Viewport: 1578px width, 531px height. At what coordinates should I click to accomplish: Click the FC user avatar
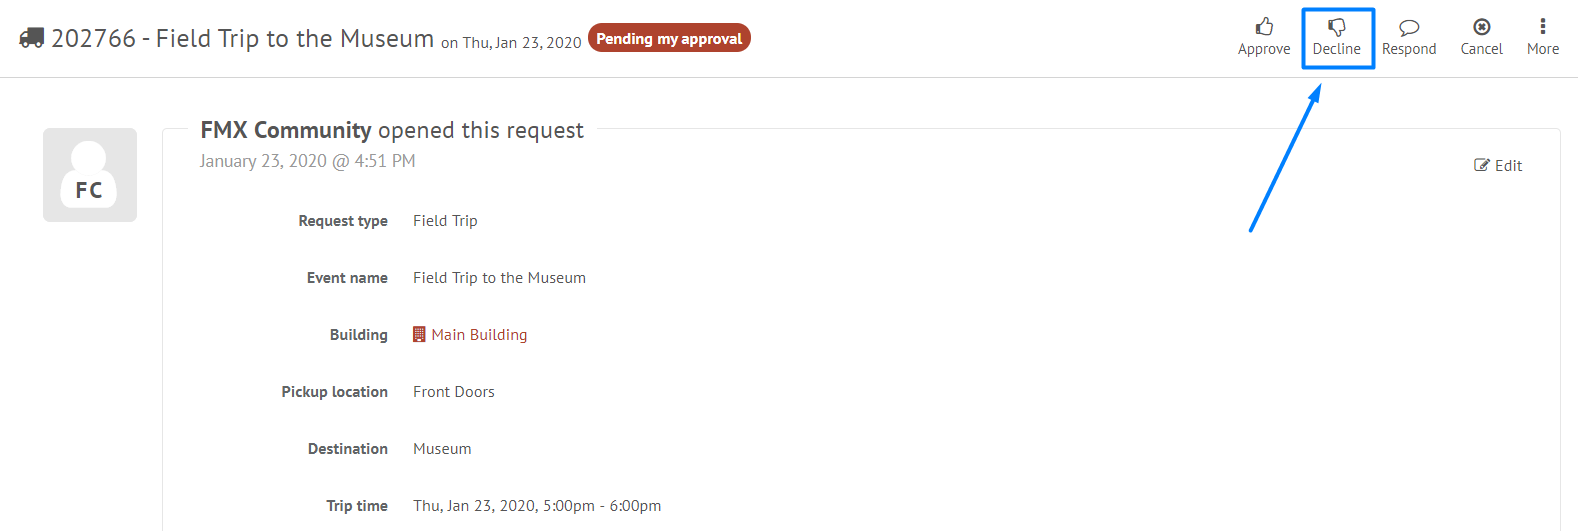coord(90,175)
